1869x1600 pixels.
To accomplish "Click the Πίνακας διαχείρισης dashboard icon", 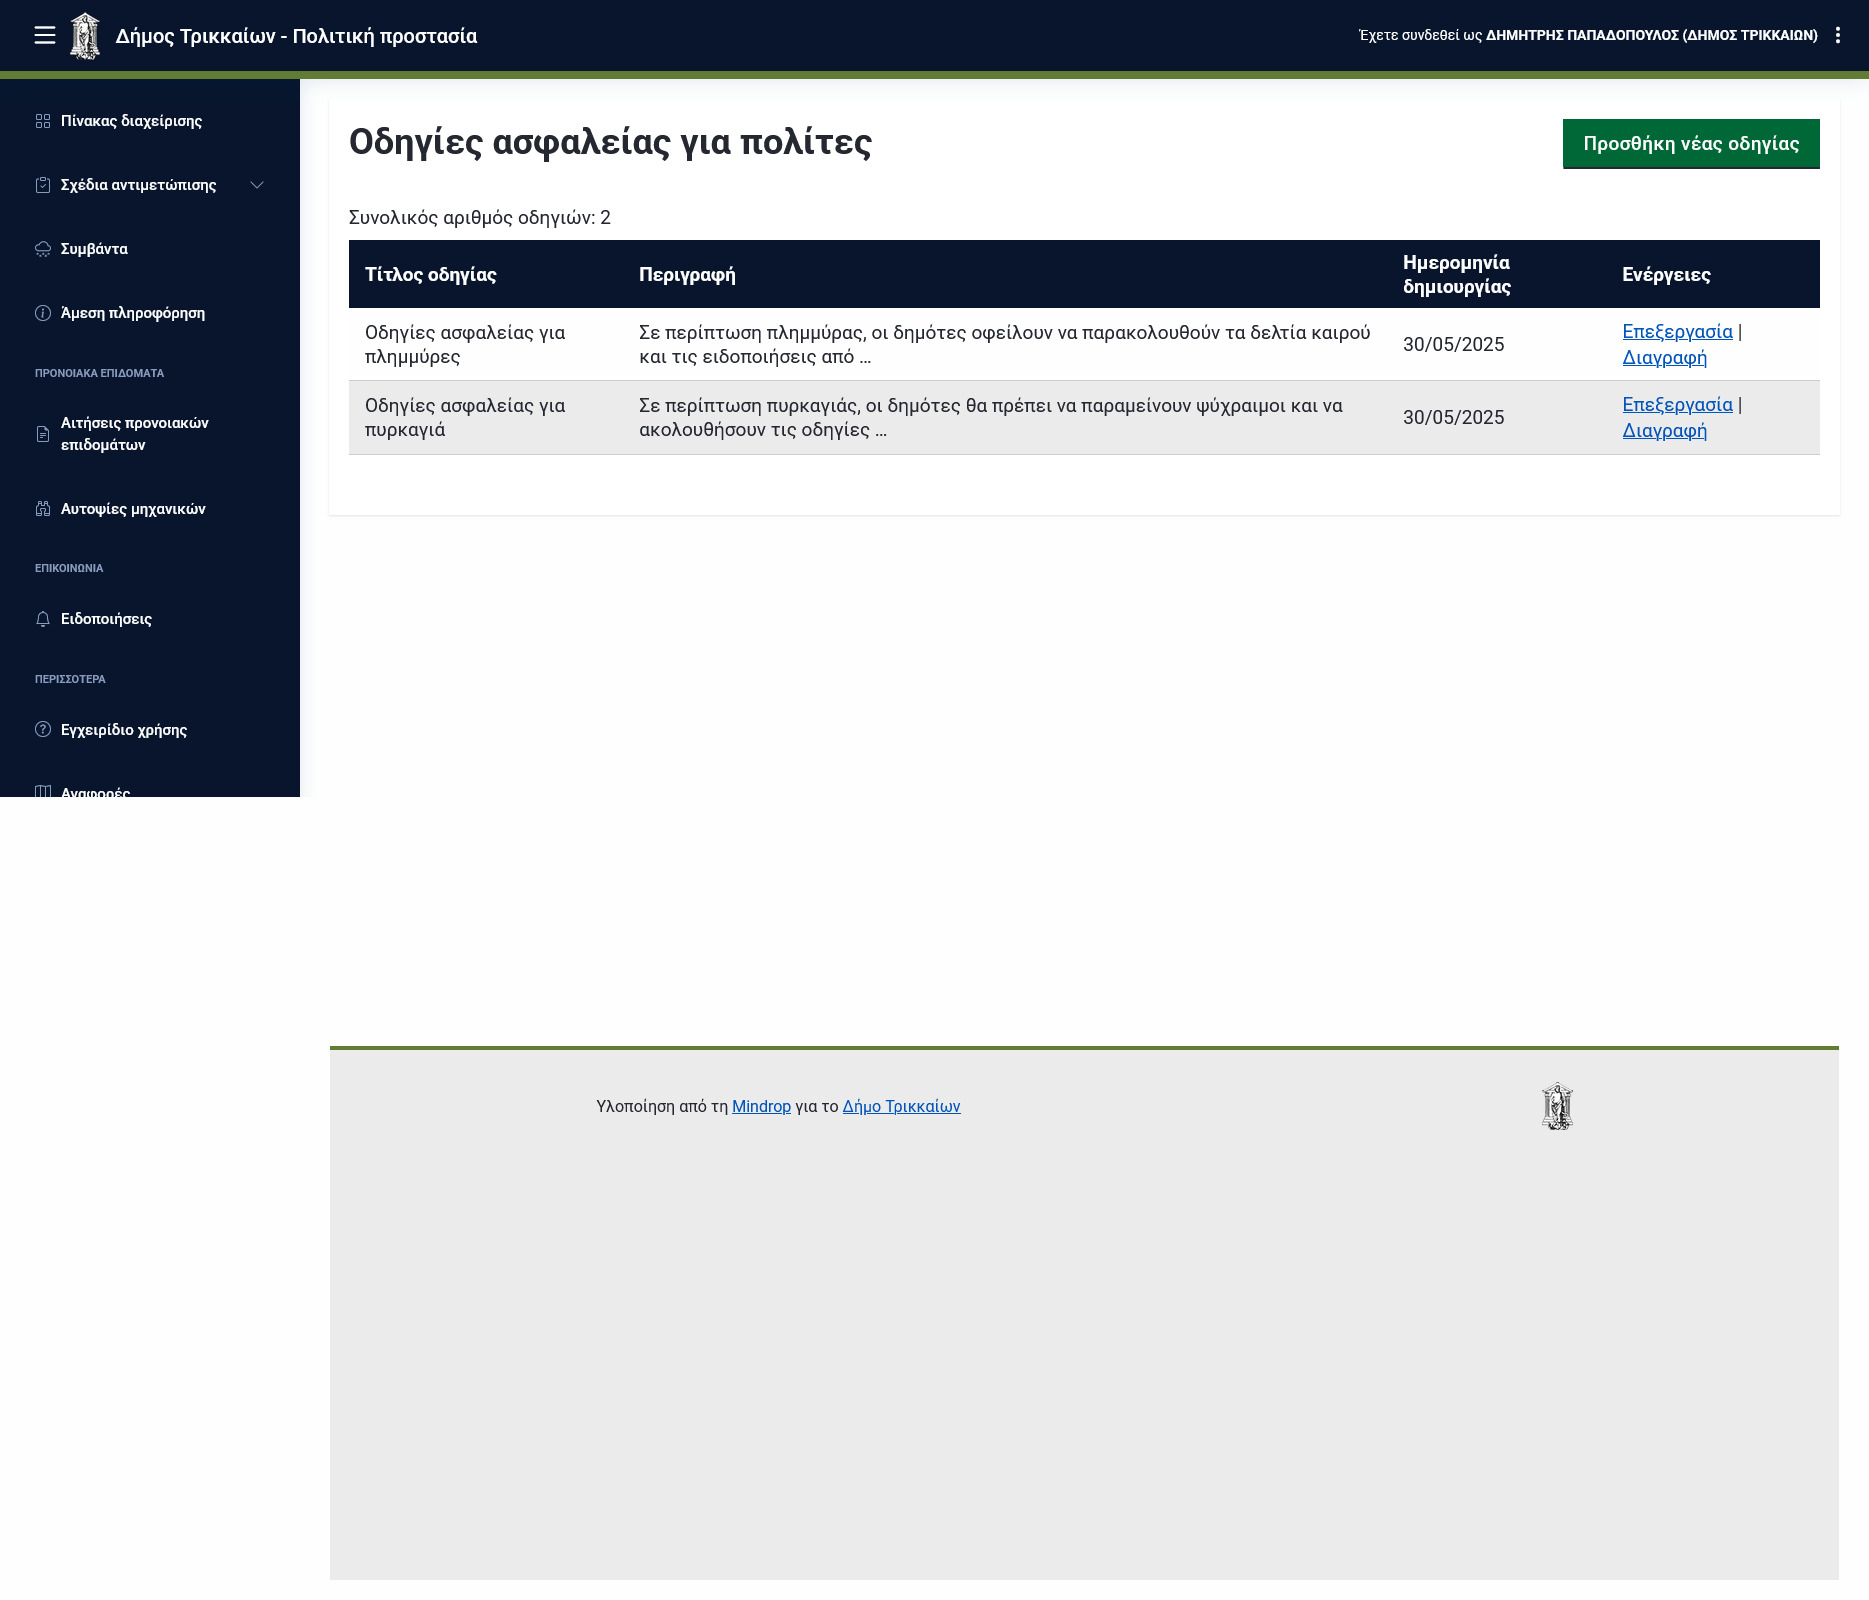I will [43, 121].
